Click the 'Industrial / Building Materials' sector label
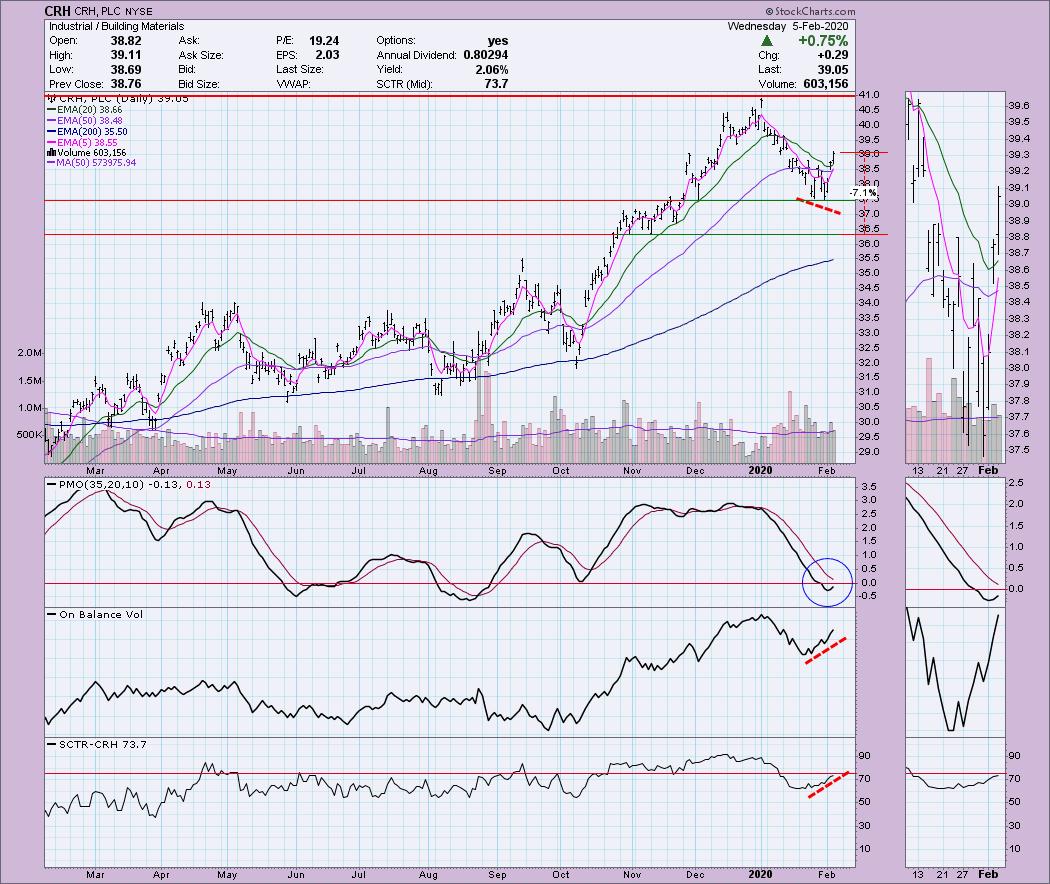The height and width of the screenshot is (884, 1050). pos(117,26)
